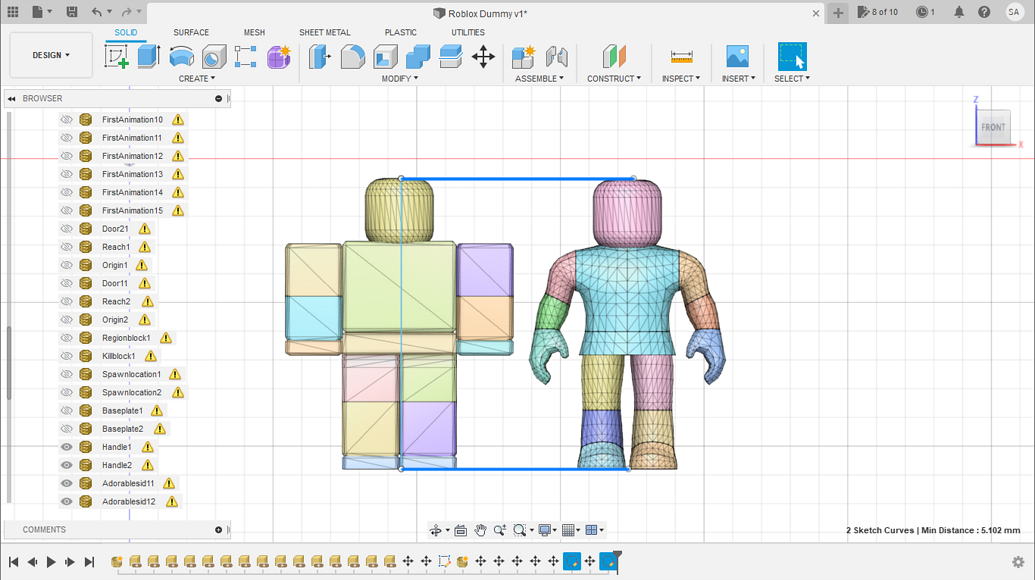
Task: Select the Pan hand tool
Action: (x=480, y=530)
